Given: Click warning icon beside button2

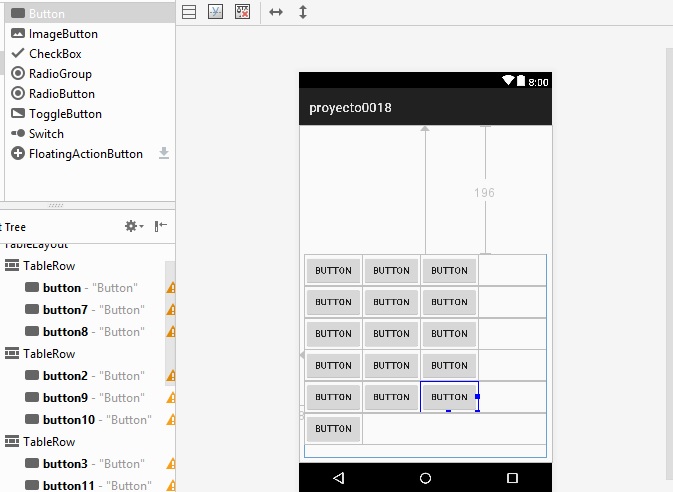Looking at the screenshot, I should click(x=171, y=376).
